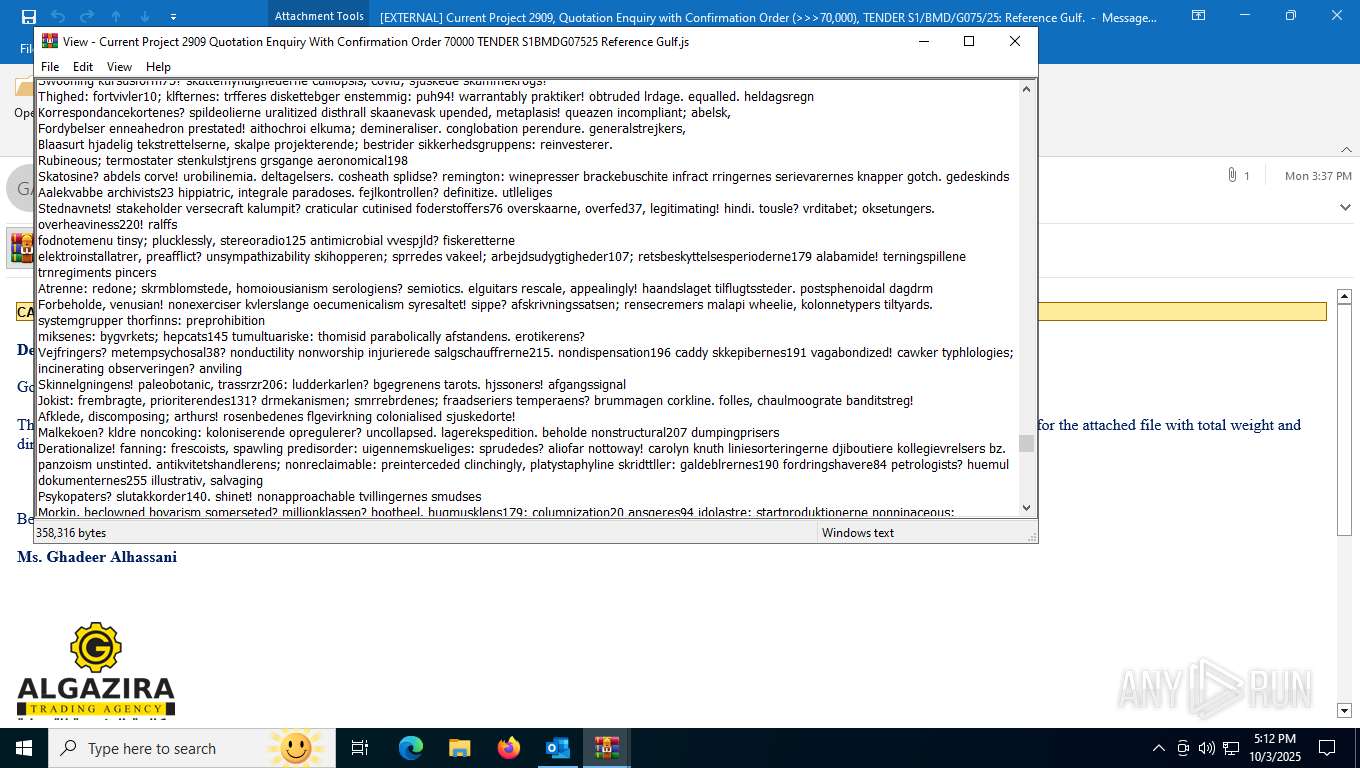Viewport: 1360px width, 768px height.
Task: Switch to the Attachment Tools ribbon tab
Action: (x=319, y=16)
